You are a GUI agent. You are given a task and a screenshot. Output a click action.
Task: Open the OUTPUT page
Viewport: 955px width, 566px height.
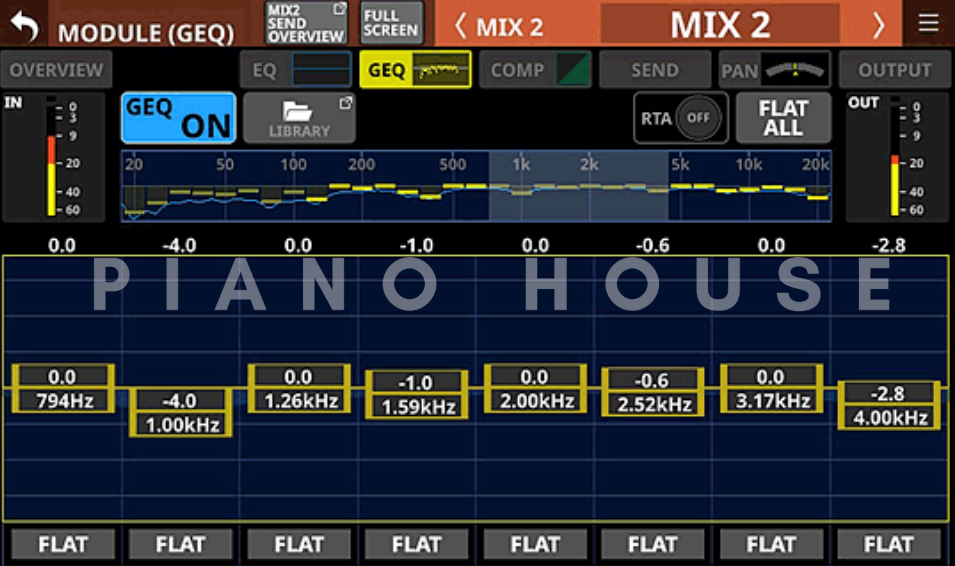[894, 70]
